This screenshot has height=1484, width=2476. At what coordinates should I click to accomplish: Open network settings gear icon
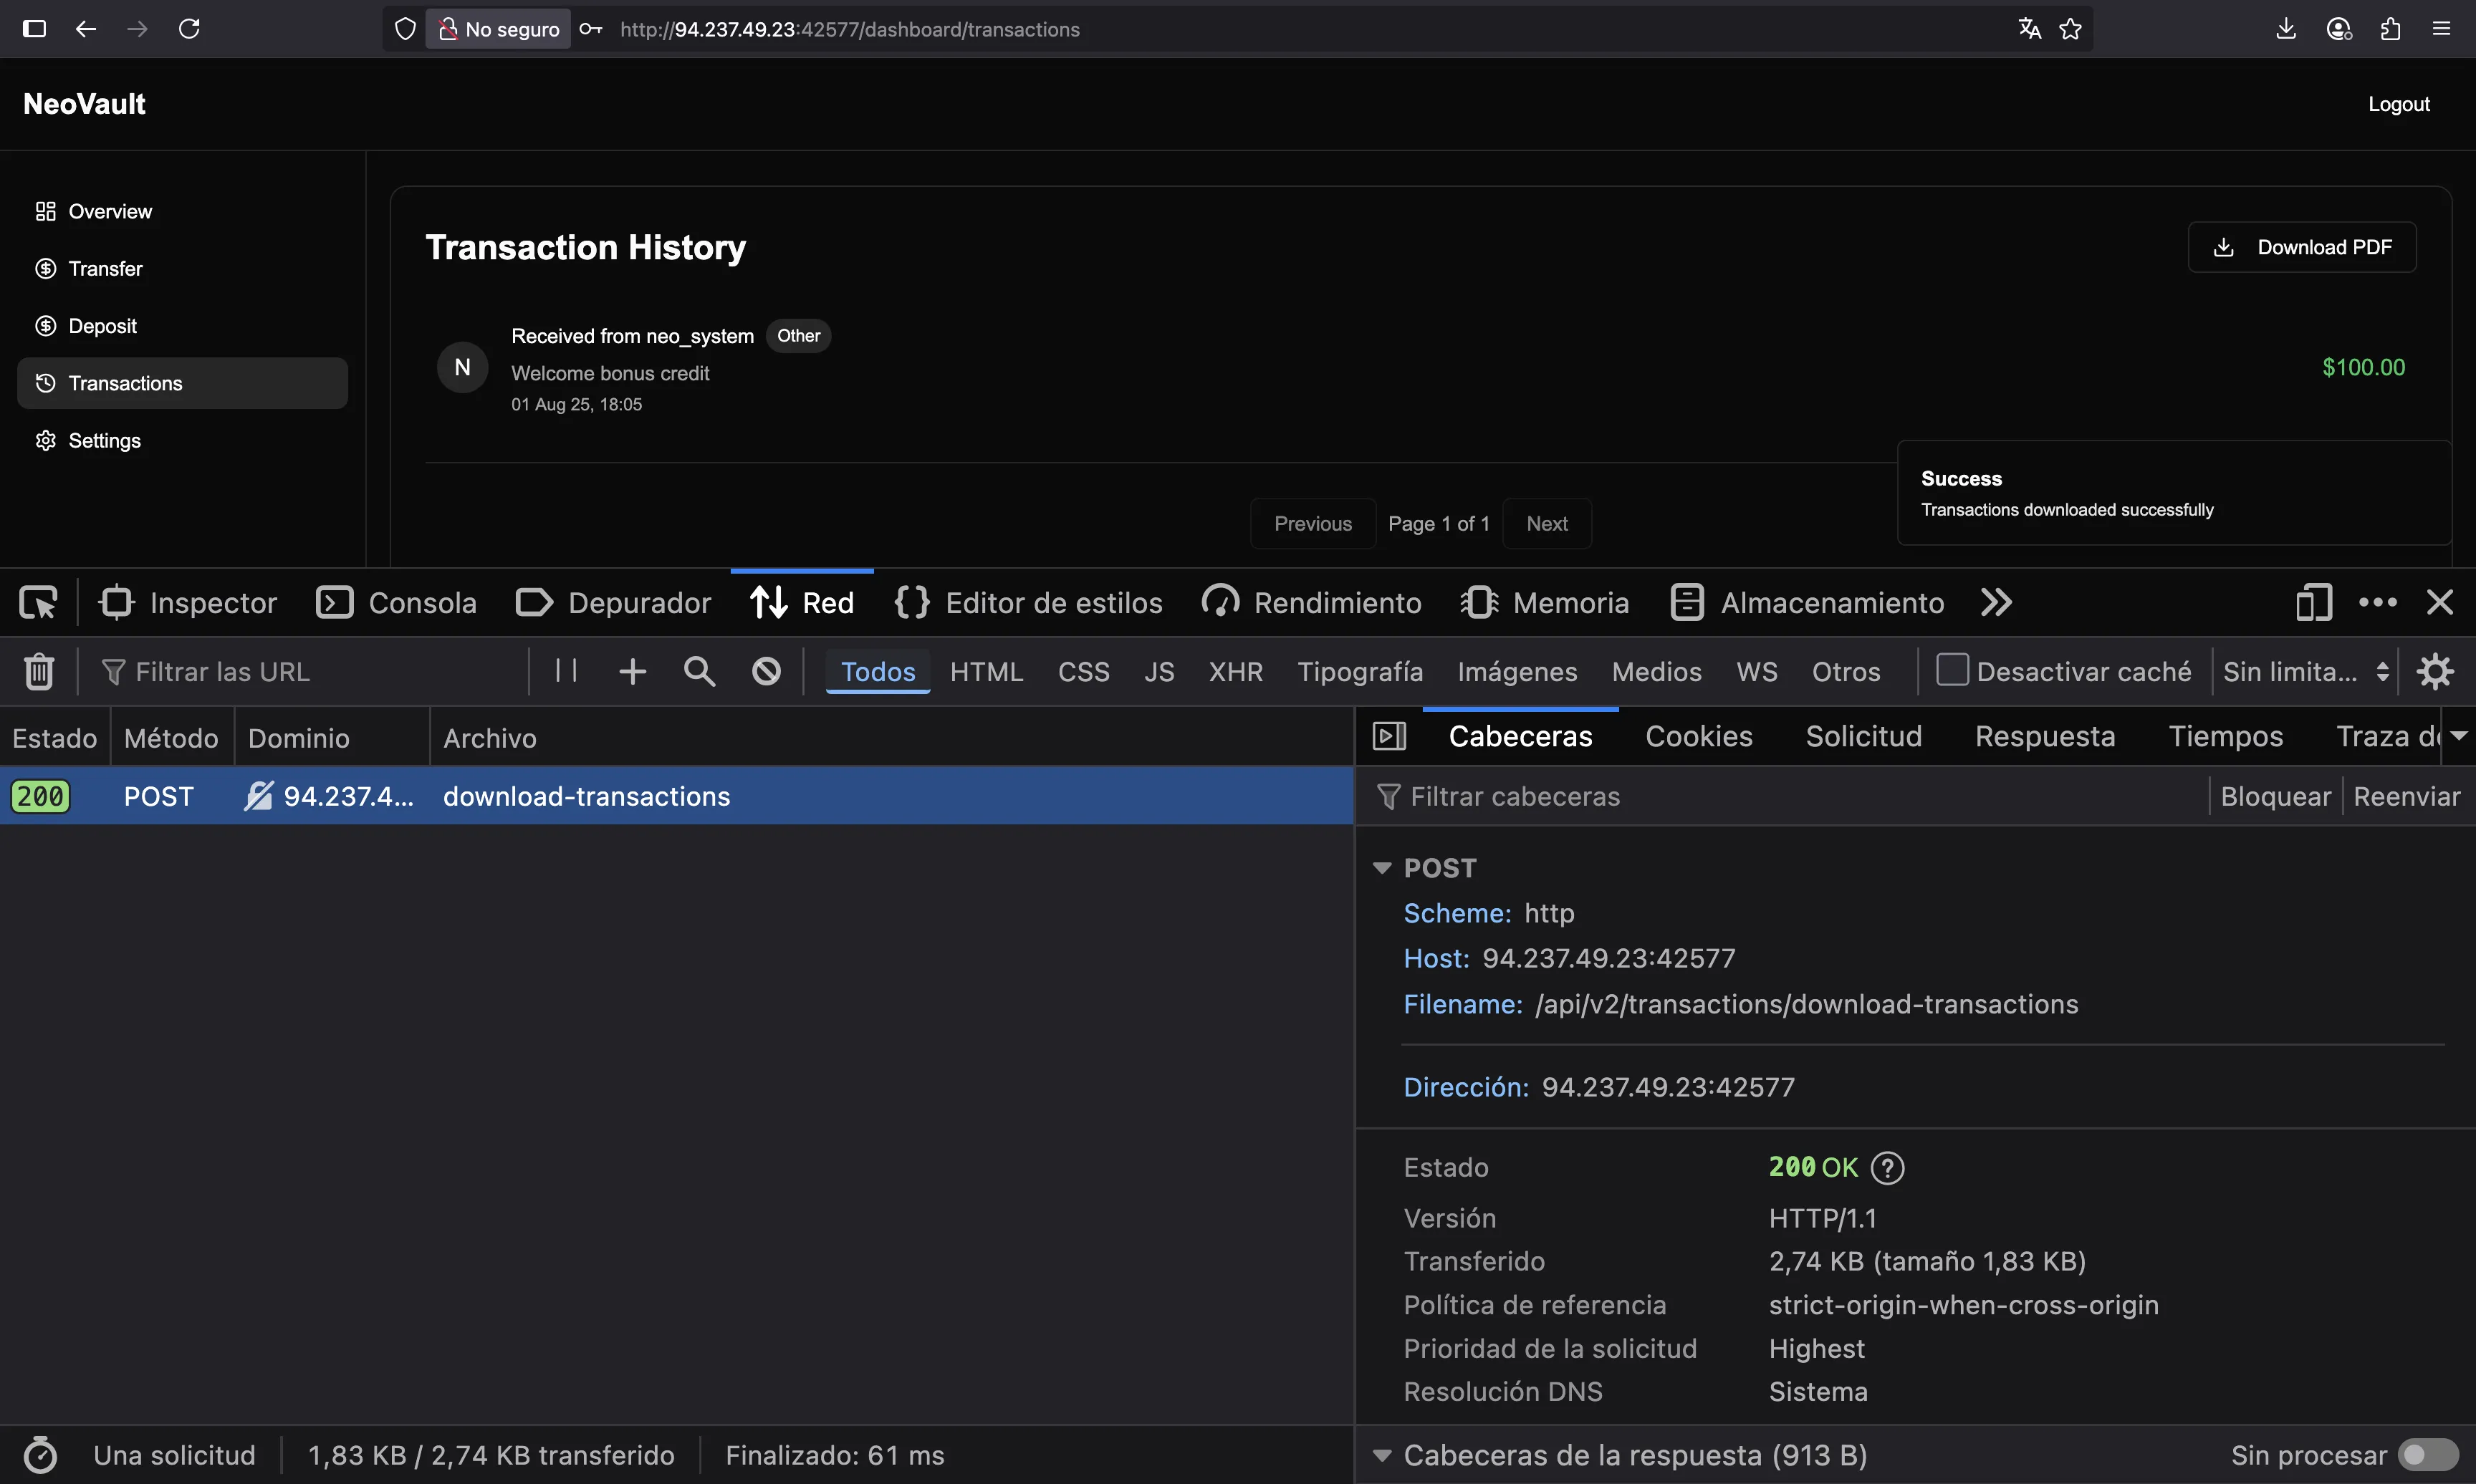pos(2435,671)
